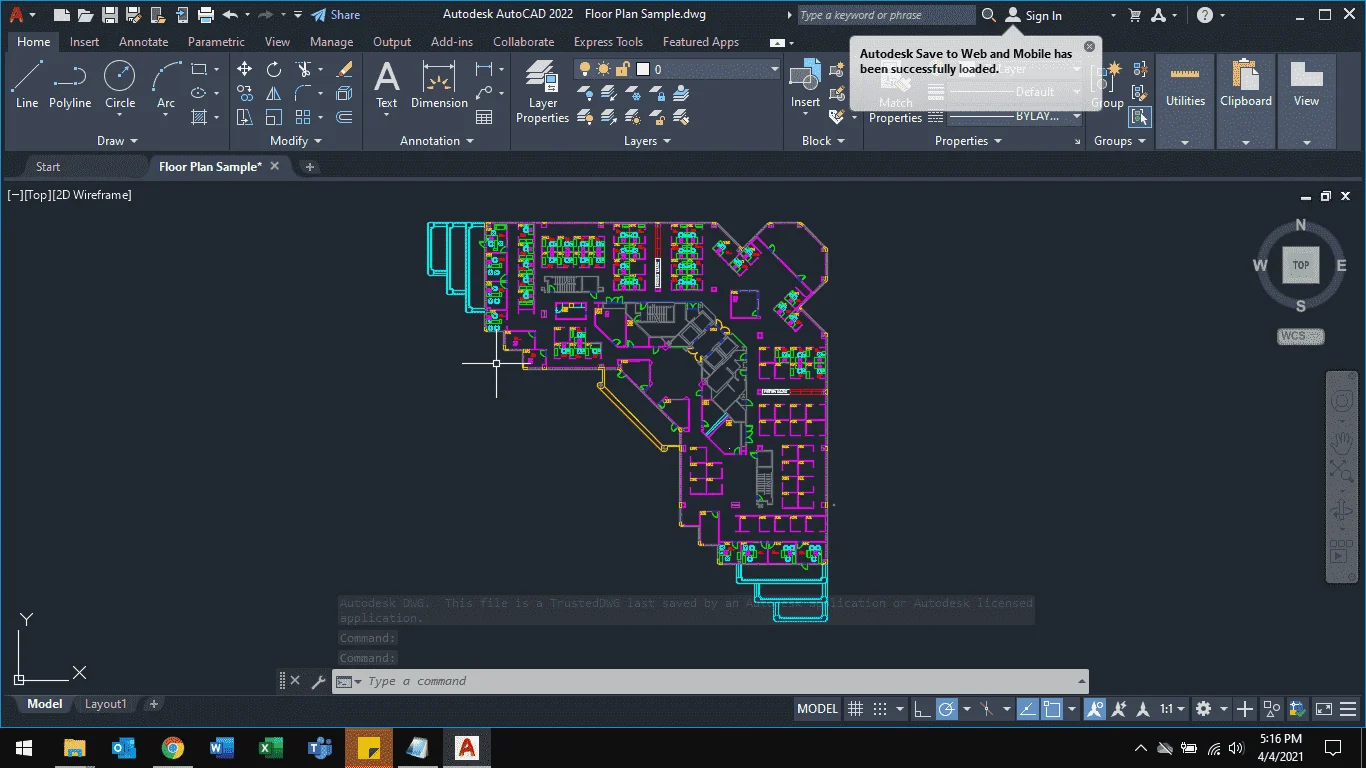The width and height of the screenshot is (1366, 768).
Task: Switch to the Insert ribbon tab
Action: (84, 42)
